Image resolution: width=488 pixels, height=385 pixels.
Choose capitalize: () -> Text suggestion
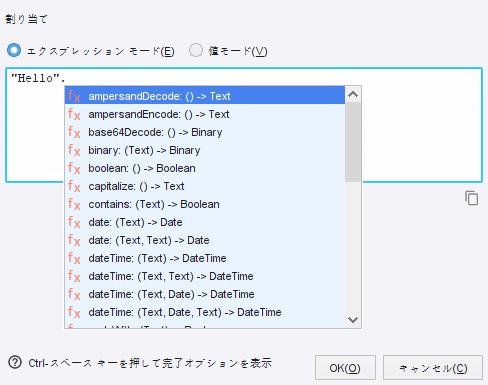coord(205,186)
